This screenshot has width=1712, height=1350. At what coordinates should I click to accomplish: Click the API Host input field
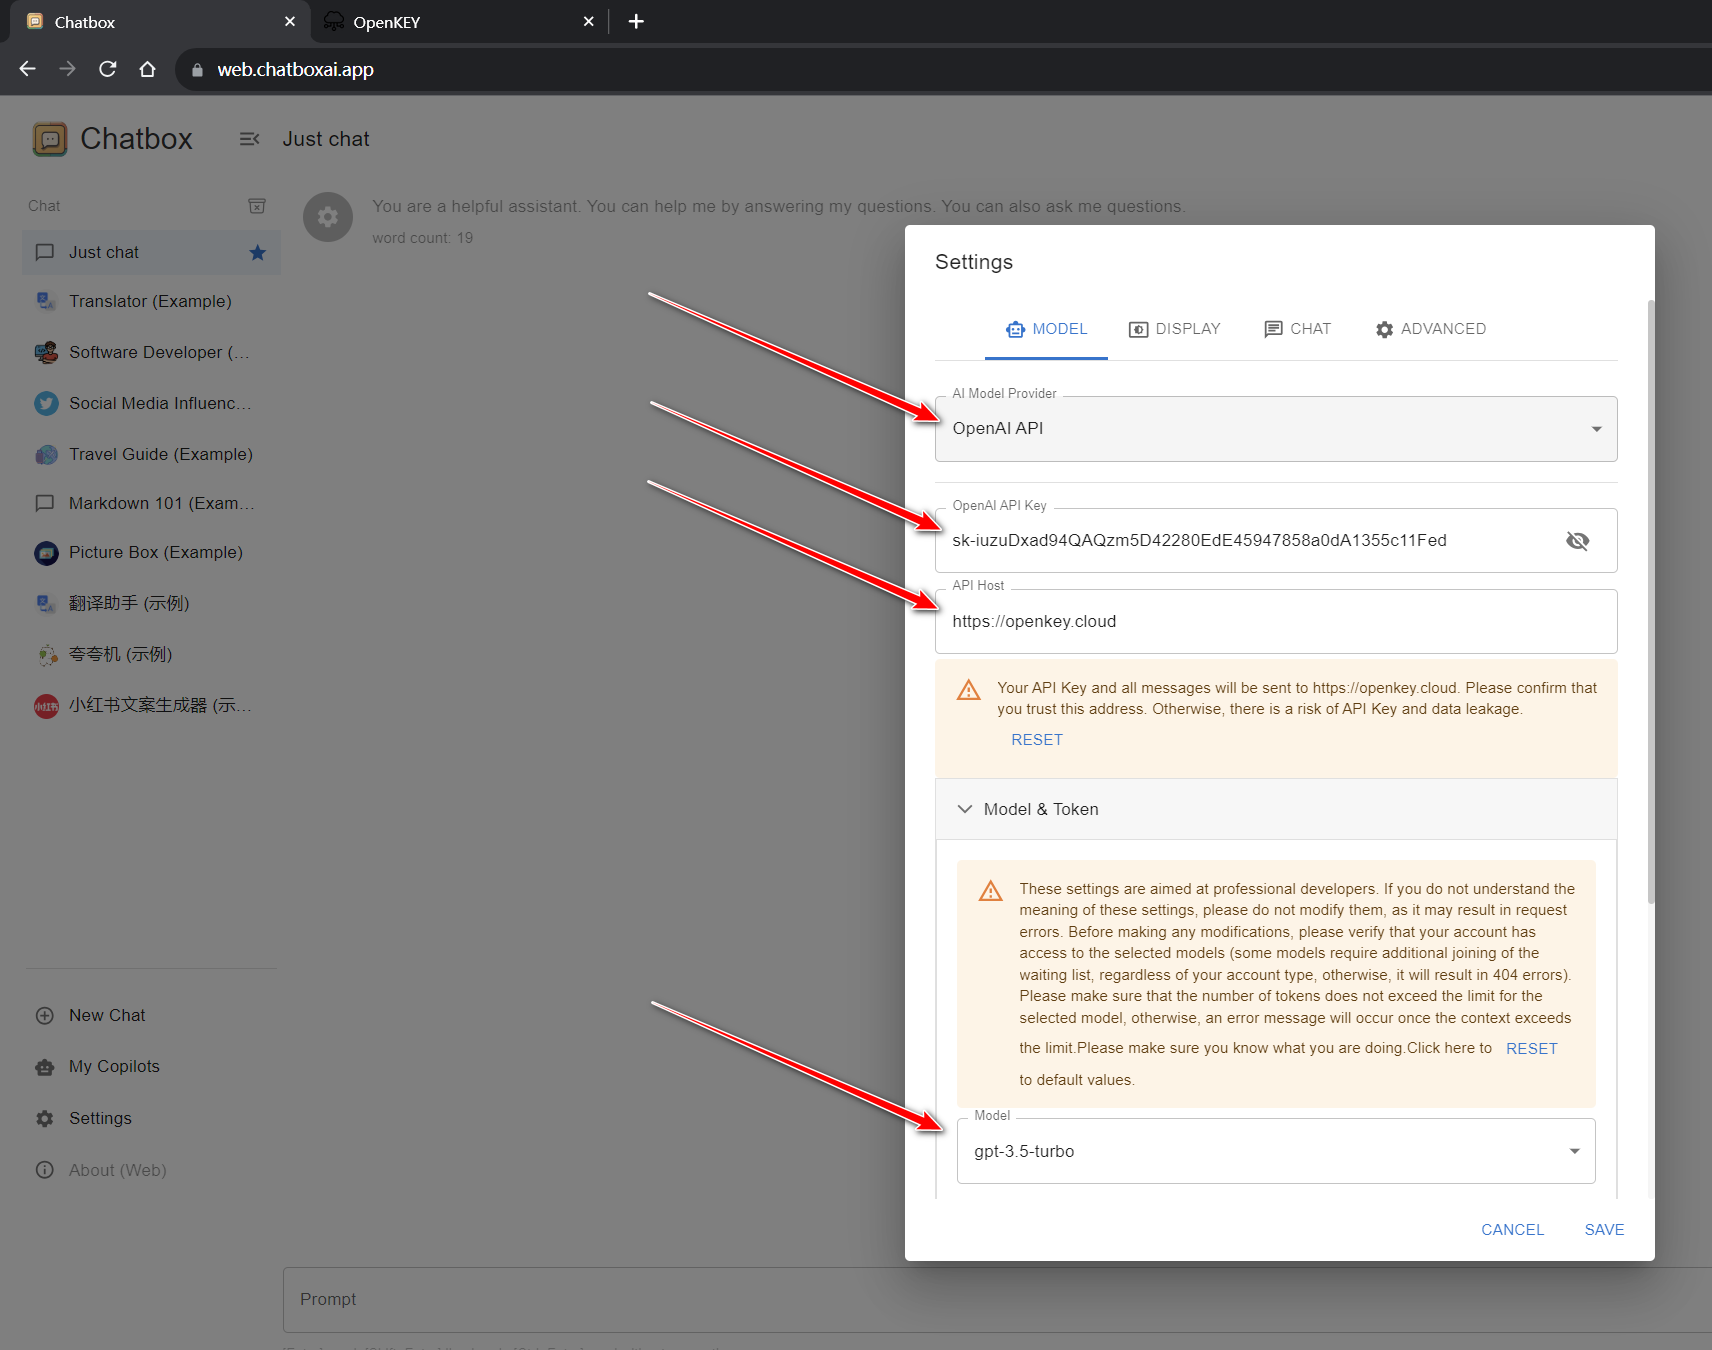[1275, 622]
